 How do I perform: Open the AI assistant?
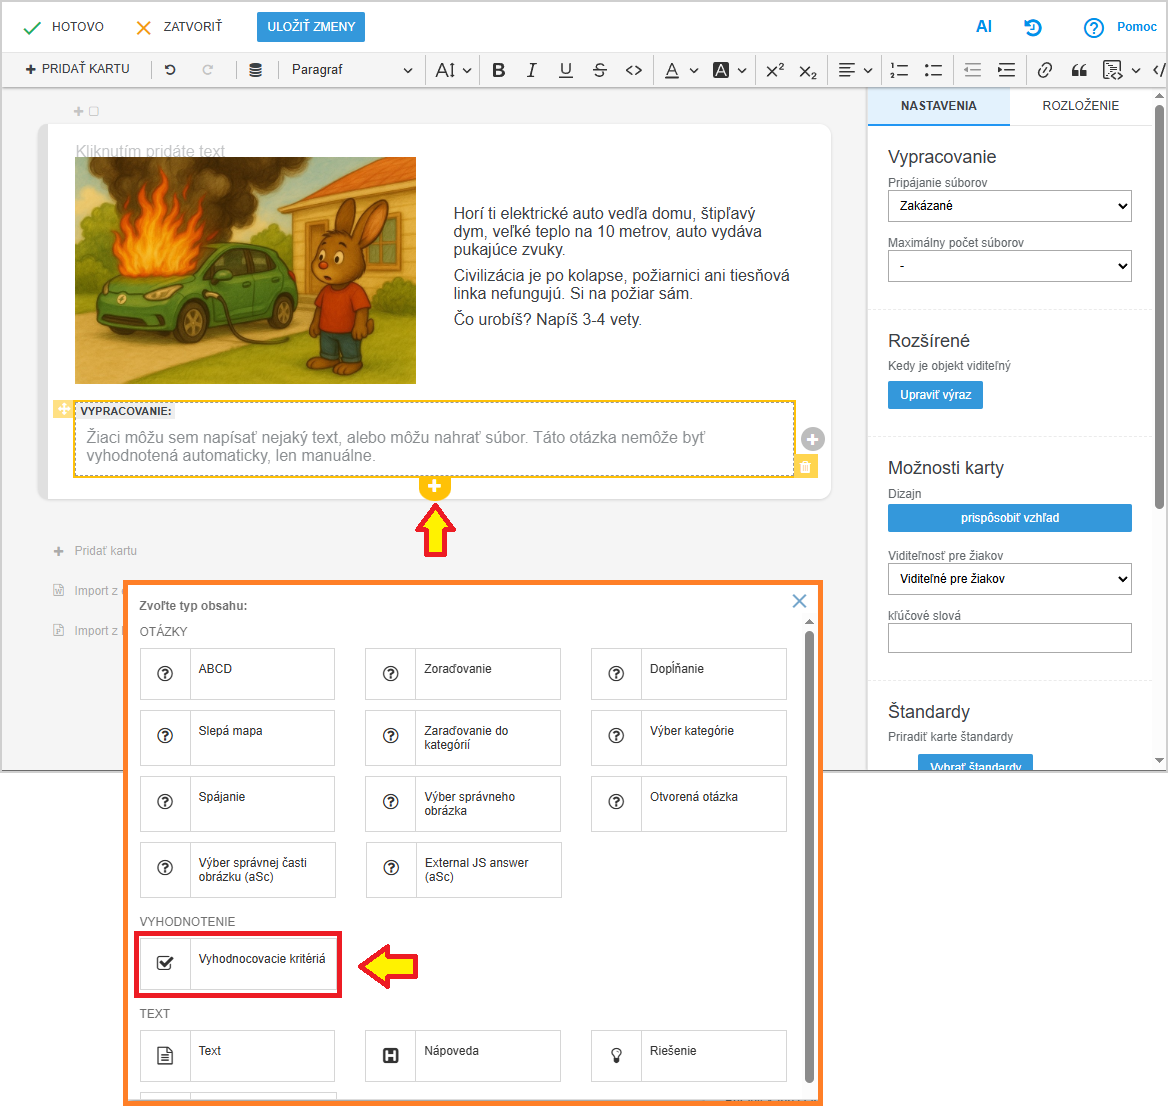point(983,27)
